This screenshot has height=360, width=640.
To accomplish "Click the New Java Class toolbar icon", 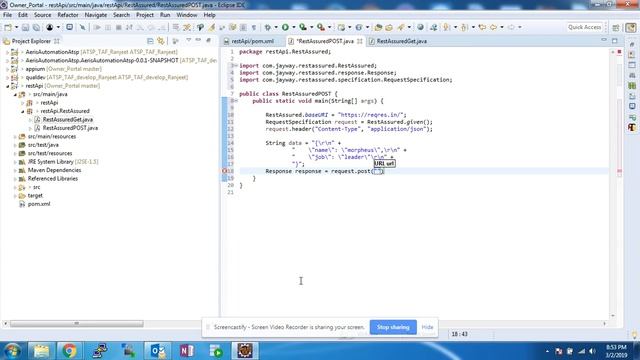I will click(x=359, y=27).
